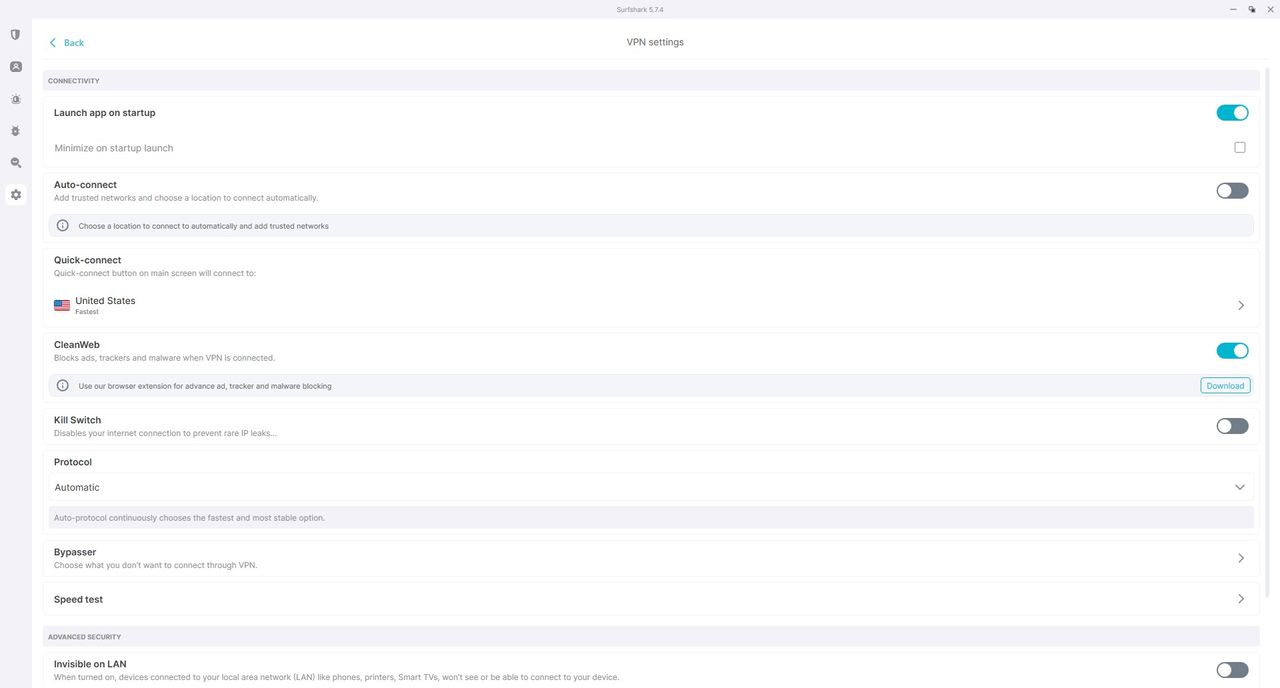The height and width of the screenshot is (688, 1280).
Task: Open Speed test chevron
Action: click(1241, 599)
